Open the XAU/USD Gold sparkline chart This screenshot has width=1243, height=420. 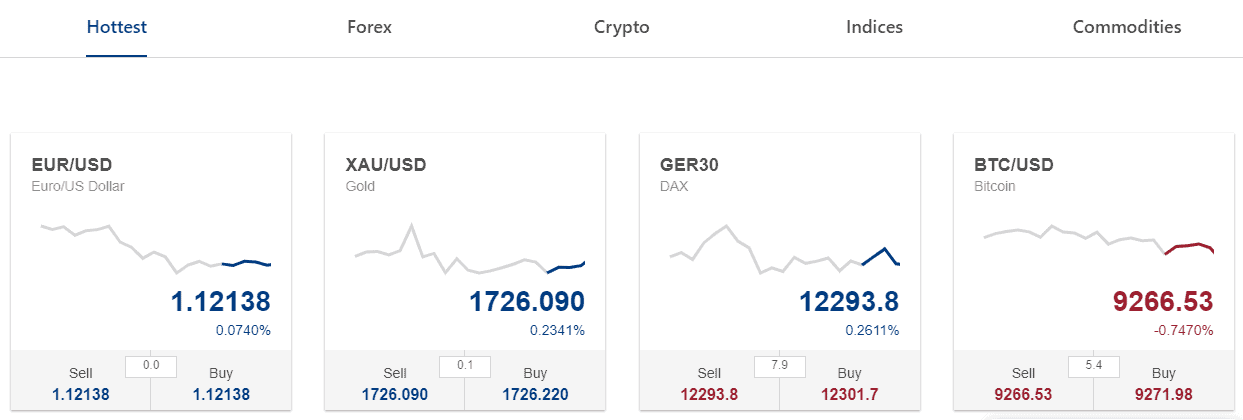469,252
